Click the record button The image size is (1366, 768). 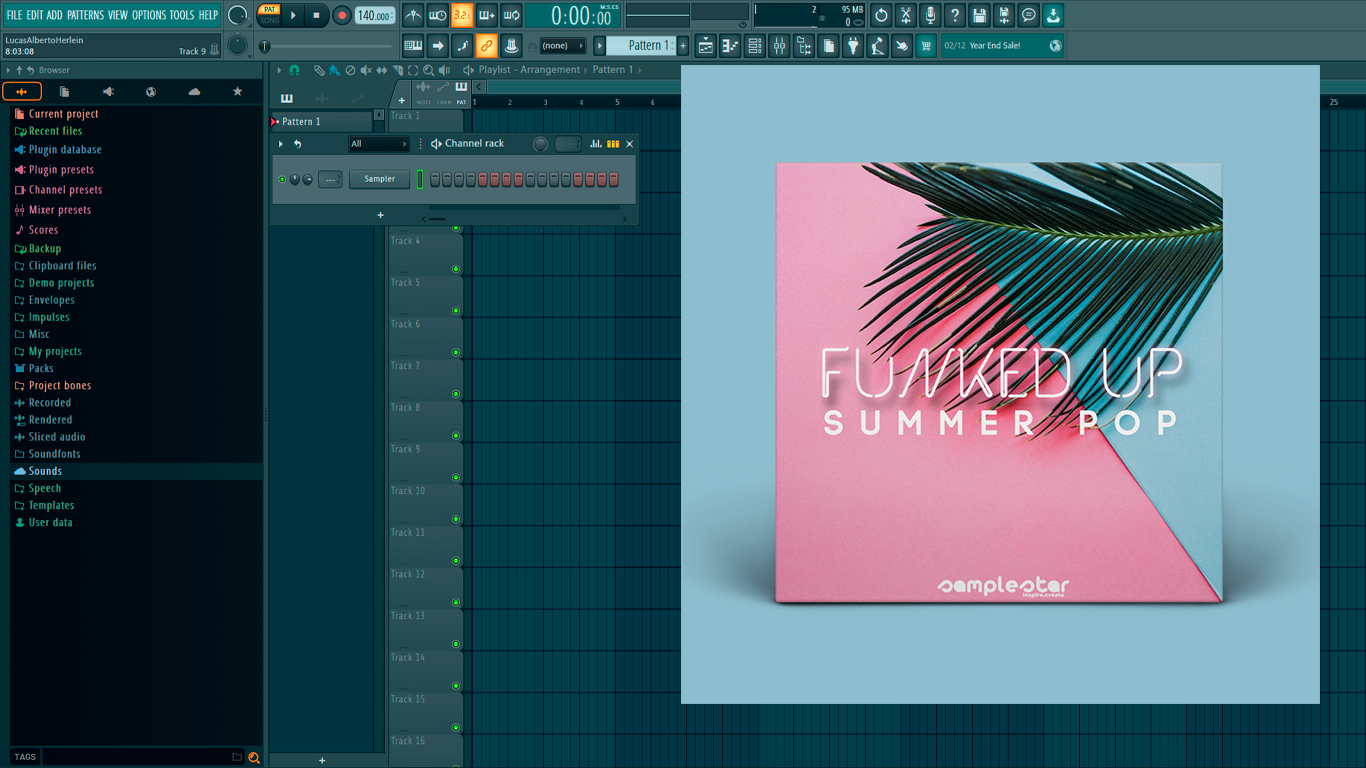(x=342, y=15)
